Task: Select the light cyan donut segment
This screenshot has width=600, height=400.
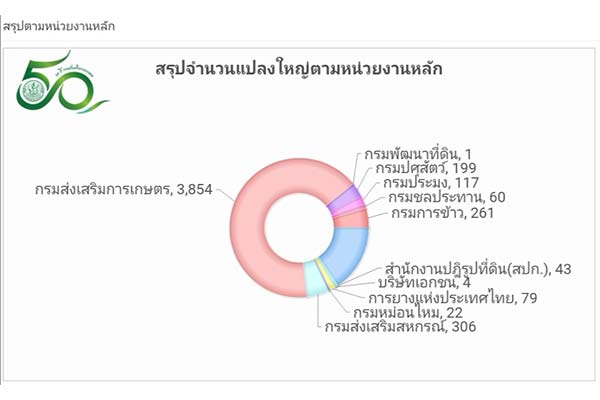Action: click(x=316, y=279)
